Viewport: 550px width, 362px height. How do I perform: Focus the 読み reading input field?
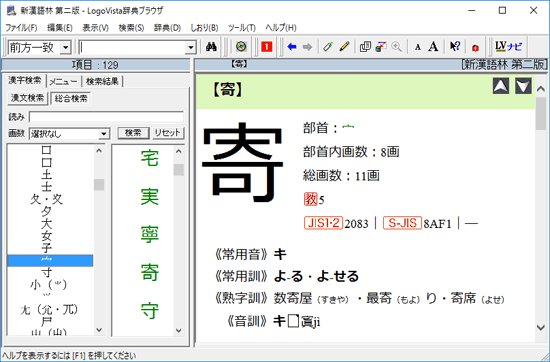point(106,117)
